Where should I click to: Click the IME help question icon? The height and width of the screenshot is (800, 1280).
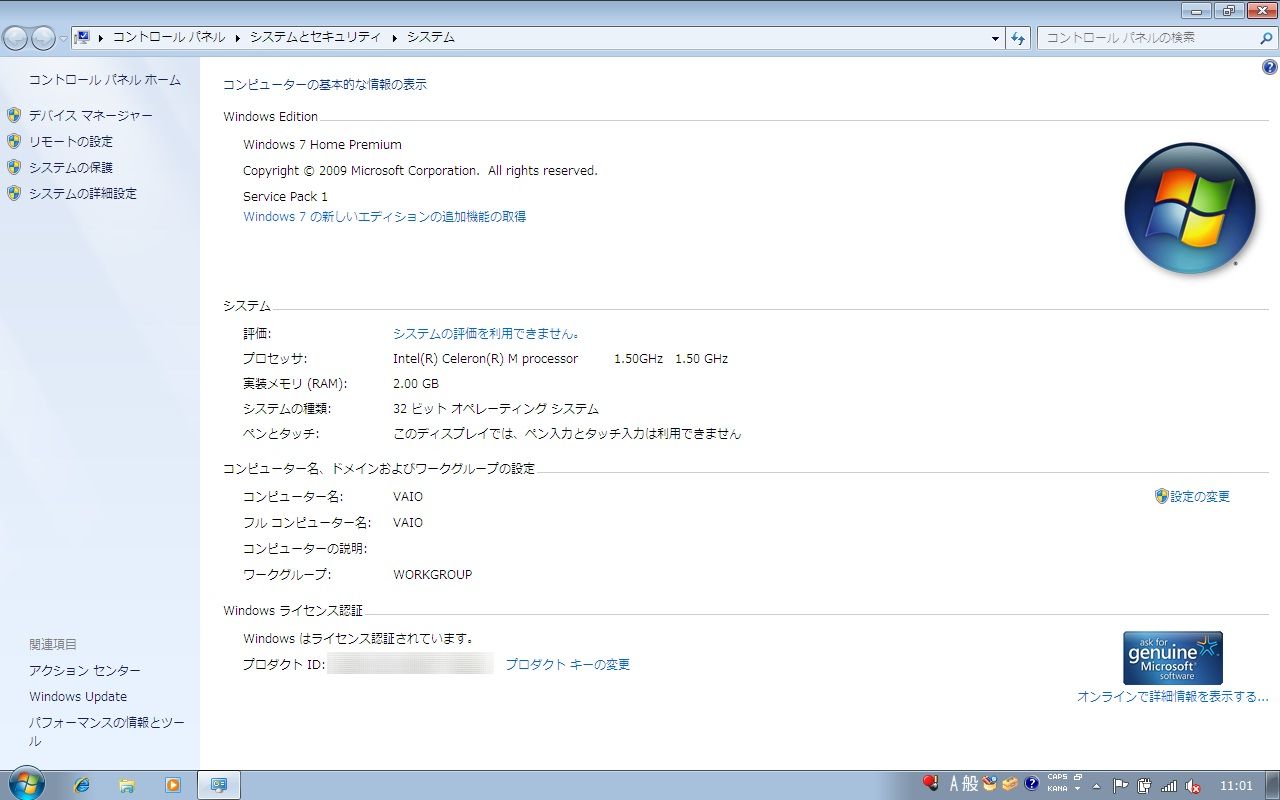tap(1032, 784)
